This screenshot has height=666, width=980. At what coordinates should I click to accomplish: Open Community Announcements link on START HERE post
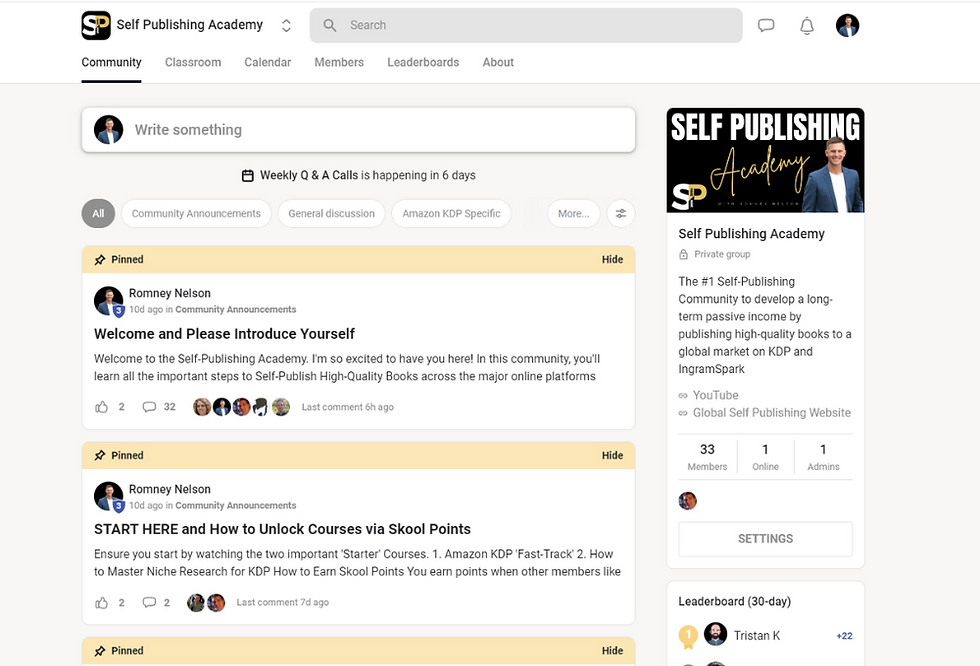click(236, 505)
